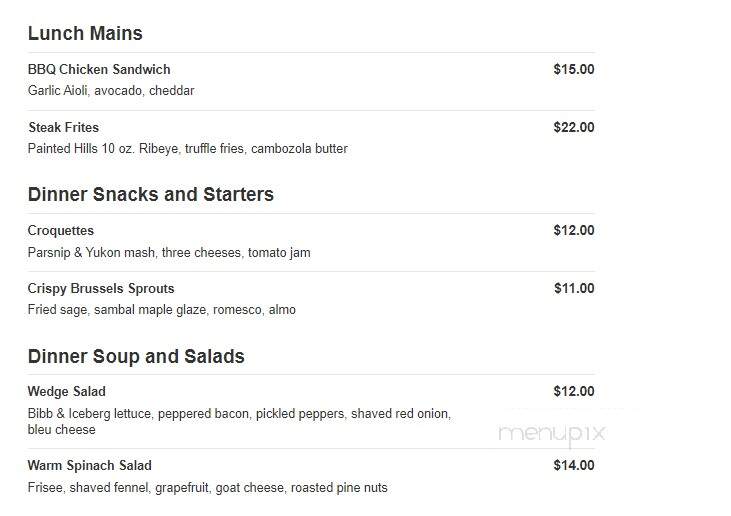This screenshot has height=516, width=731.
Task: Click the Painted Hills Ribeye description
Action: pos(187,149)
